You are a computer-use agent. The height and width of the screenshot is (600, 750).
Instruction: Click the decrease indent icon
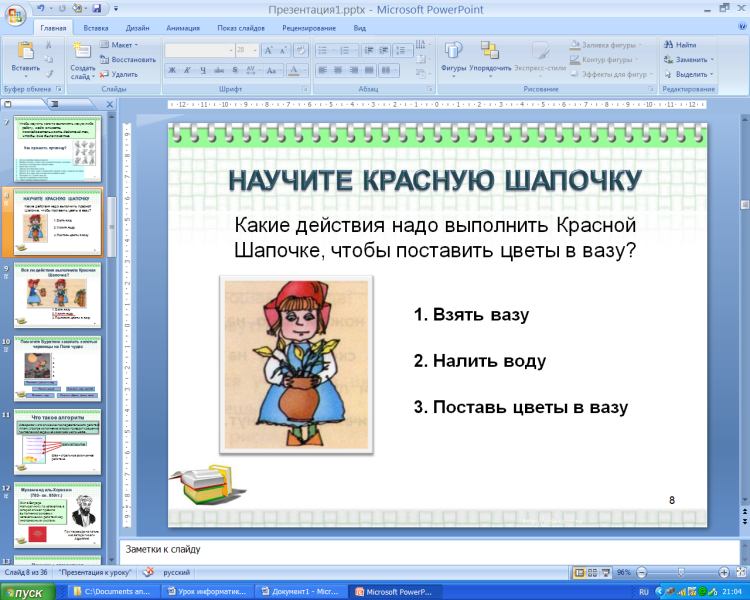(368, 50)
